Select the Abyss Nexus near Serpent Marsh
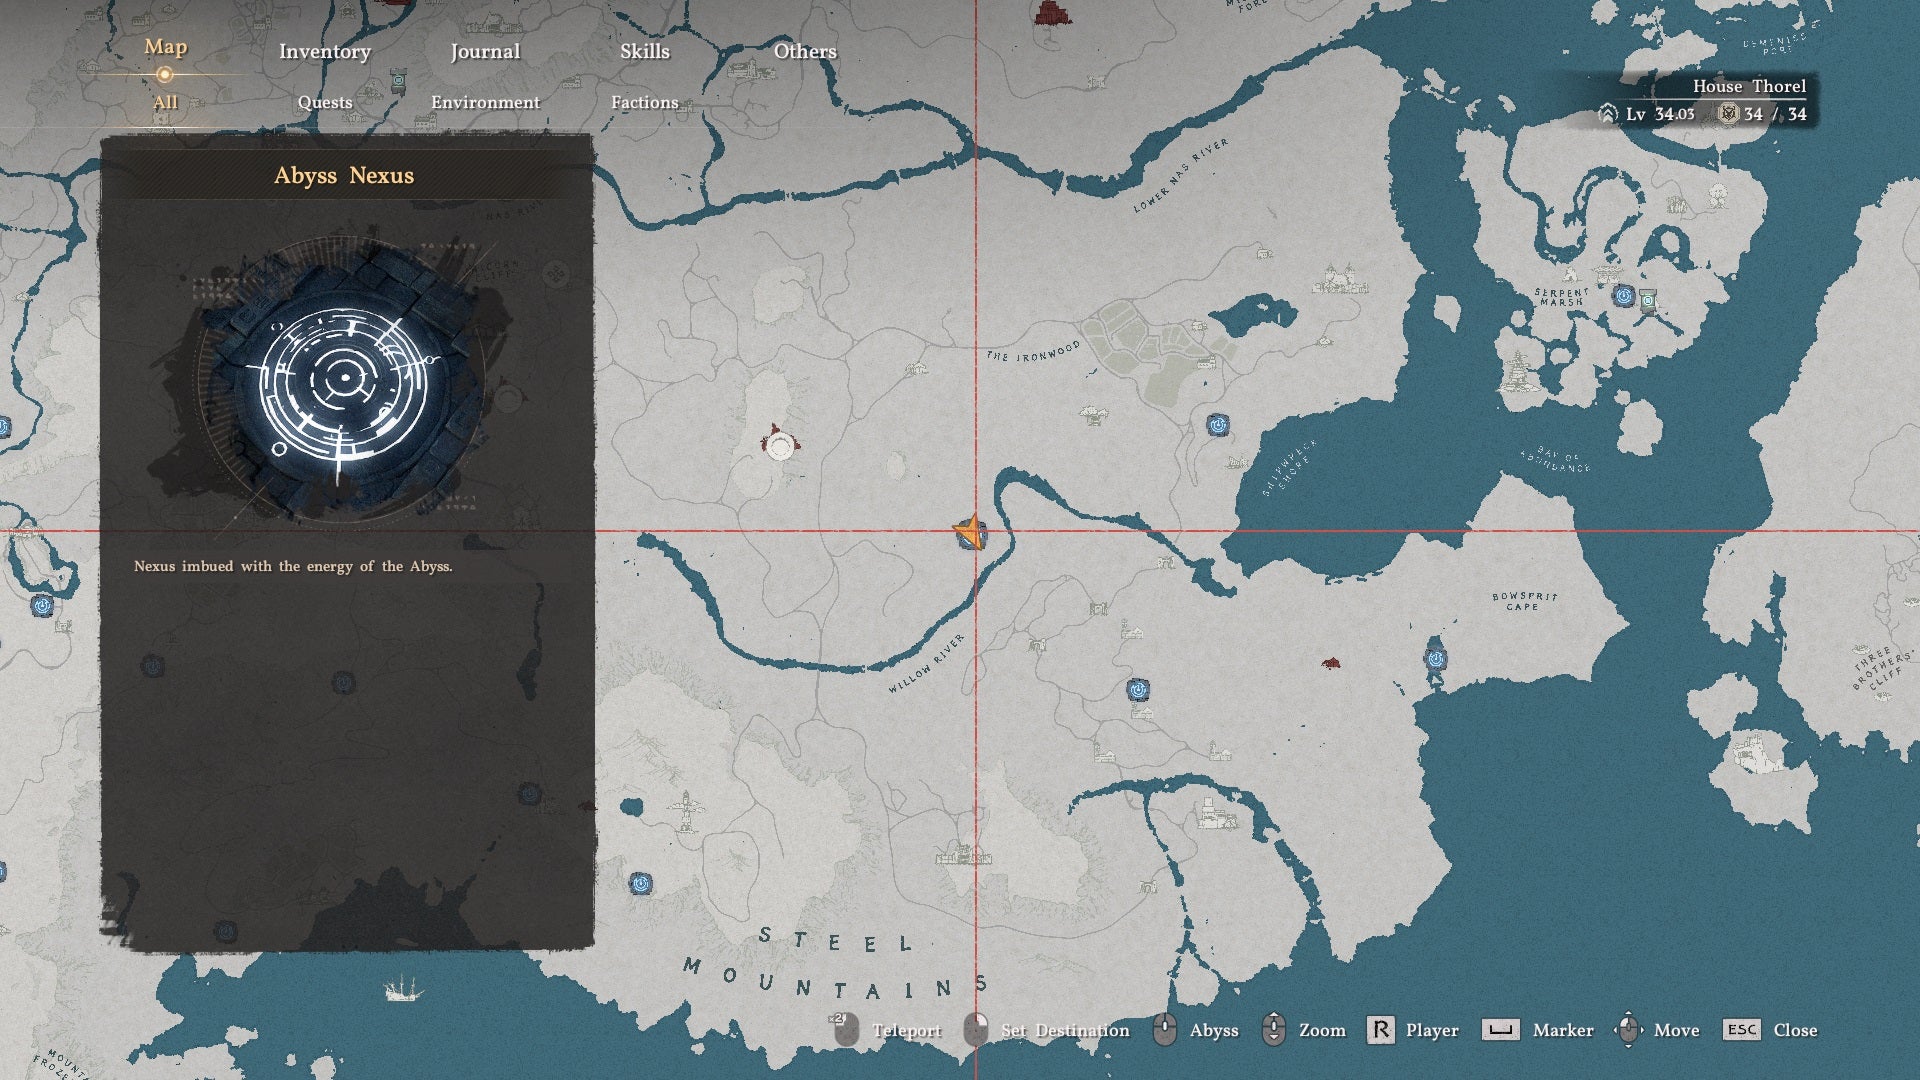This screenshot has height=1080, width=1920. coord(1624,296)
